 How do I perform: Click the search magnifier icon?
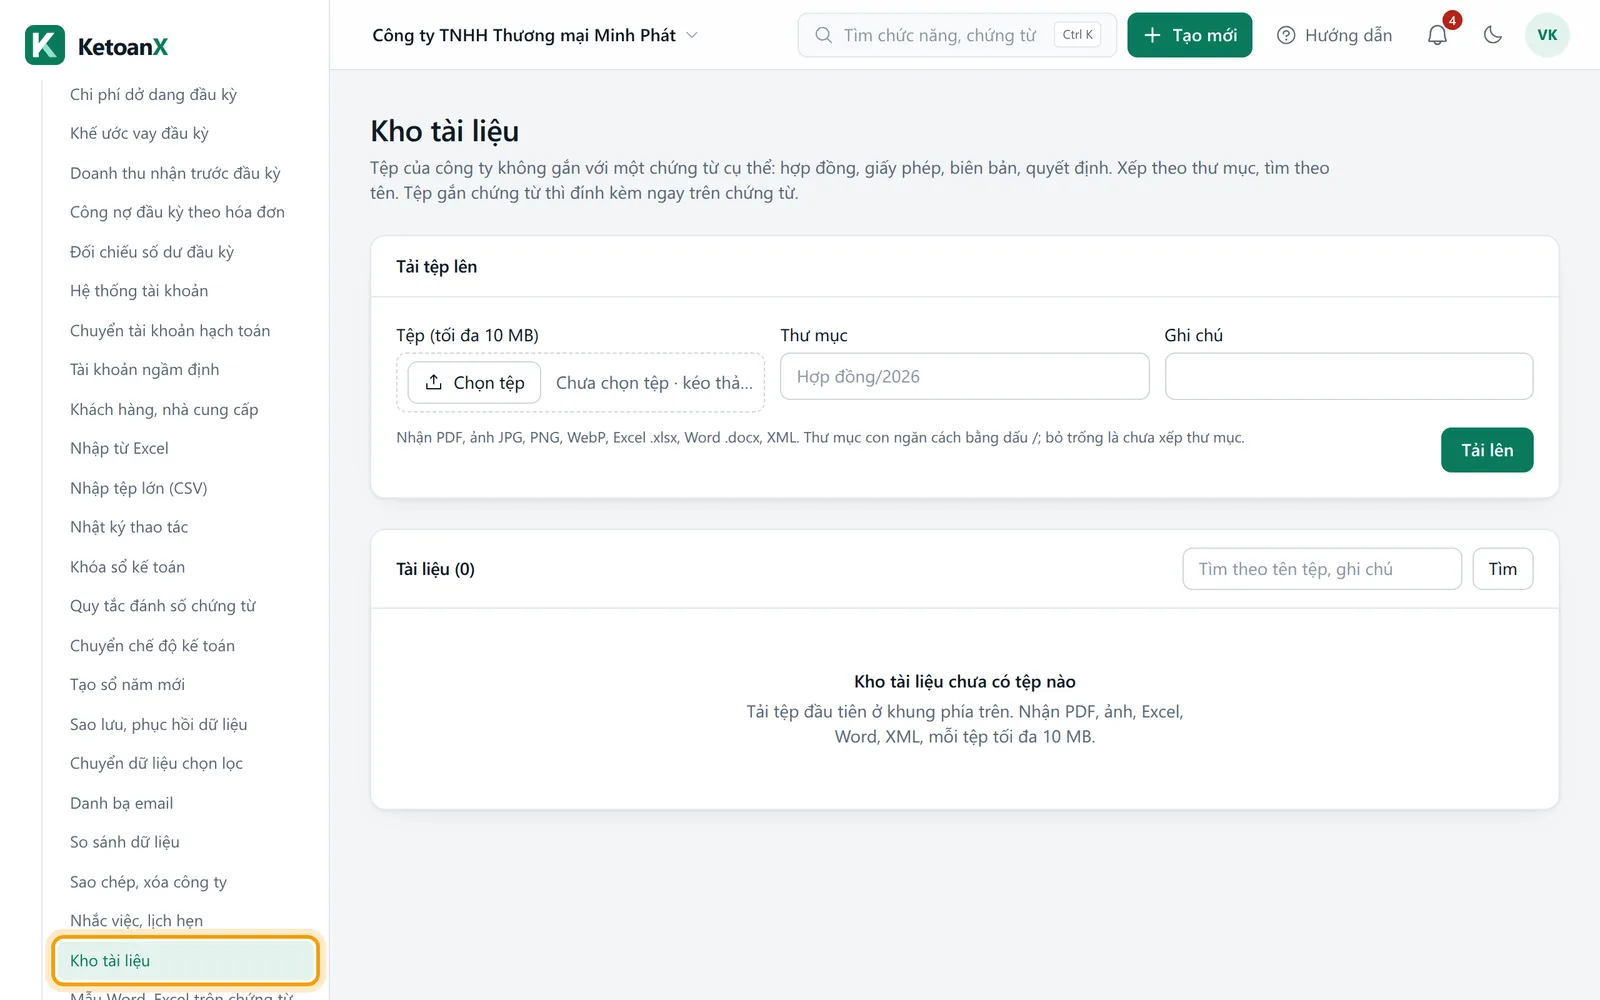pos(823,35)
